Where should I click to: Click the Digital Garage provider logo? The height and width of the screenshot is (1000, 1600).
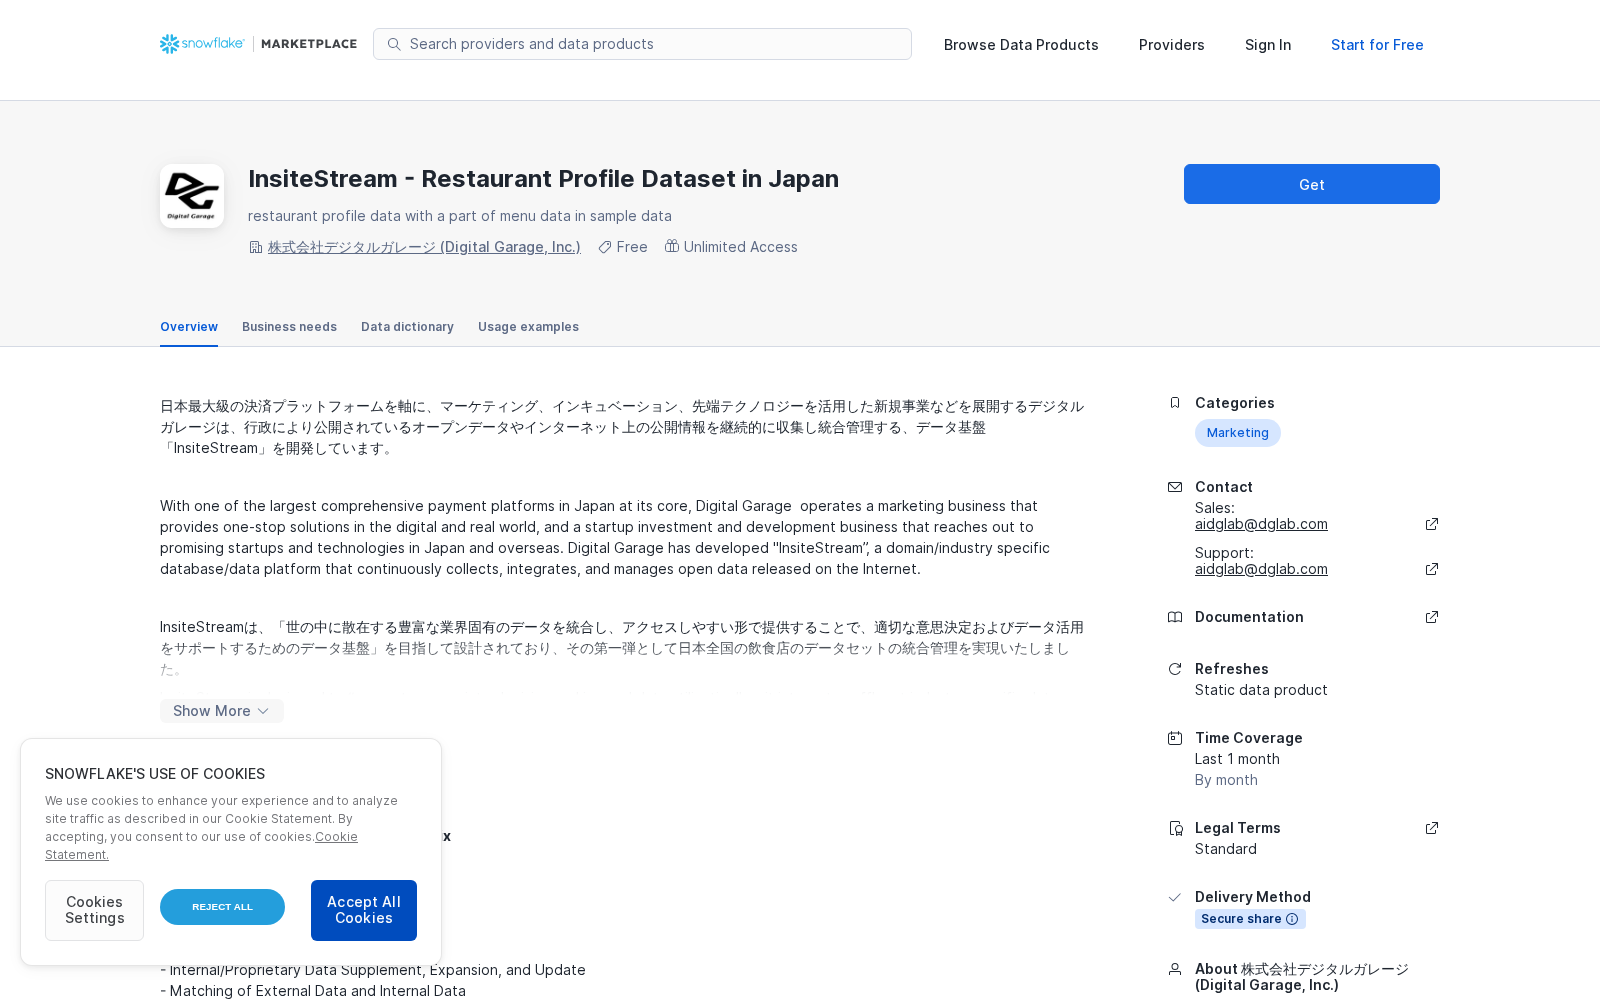click(192, 196)
